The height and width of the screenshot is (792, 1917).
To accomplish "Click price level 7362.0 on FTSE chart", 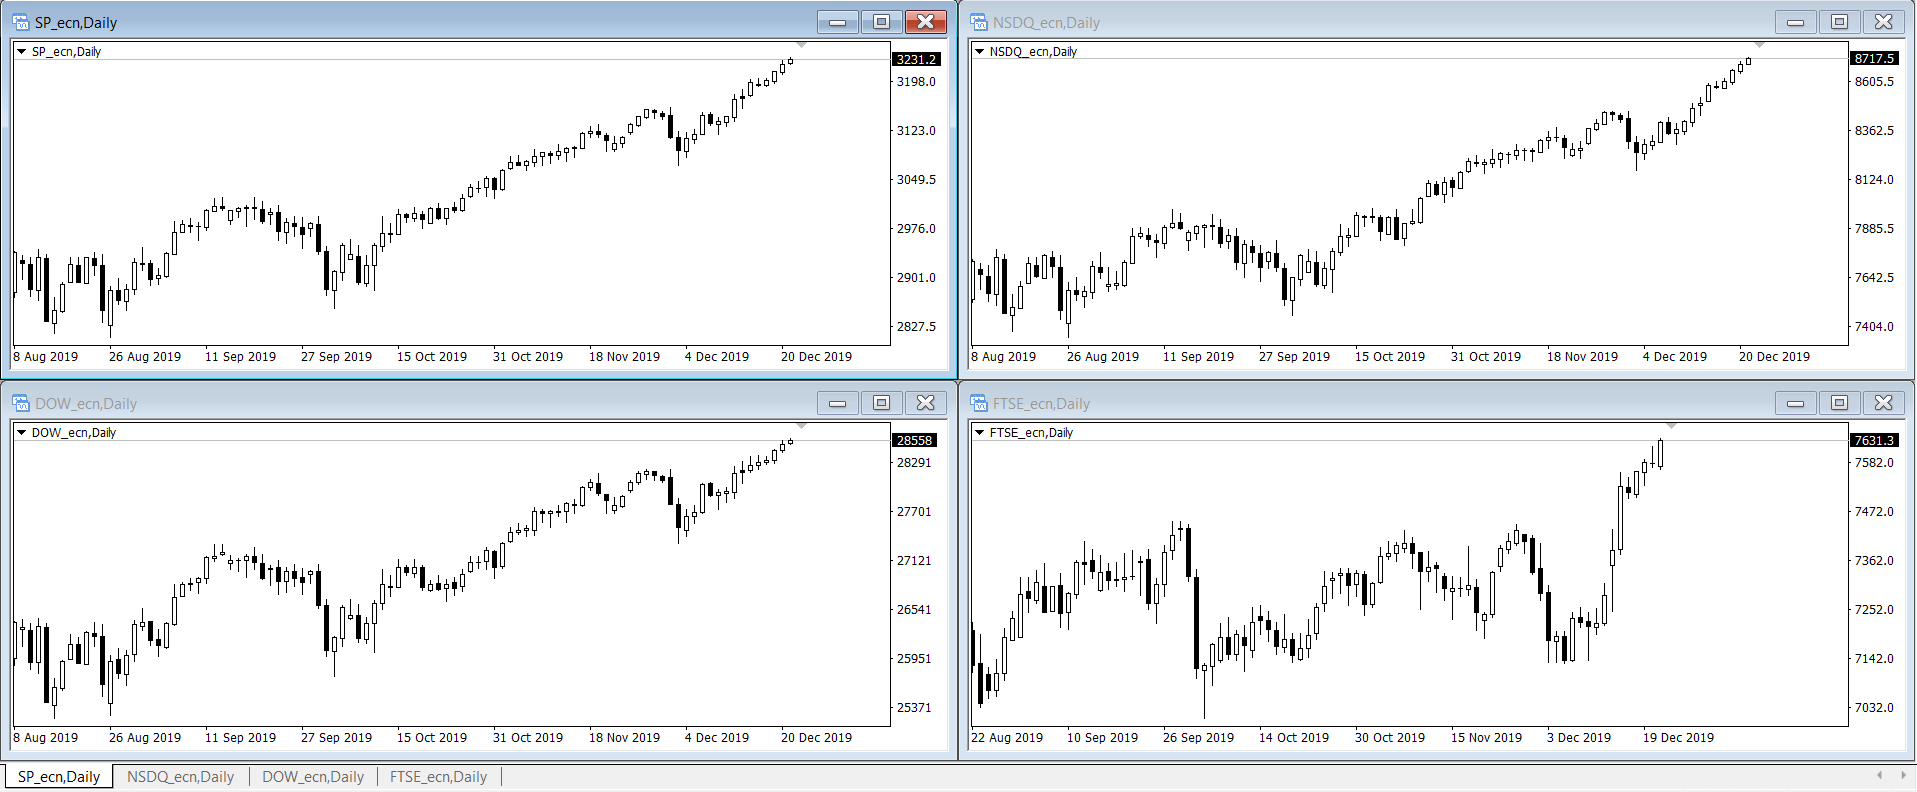I will coord(1874,561).
